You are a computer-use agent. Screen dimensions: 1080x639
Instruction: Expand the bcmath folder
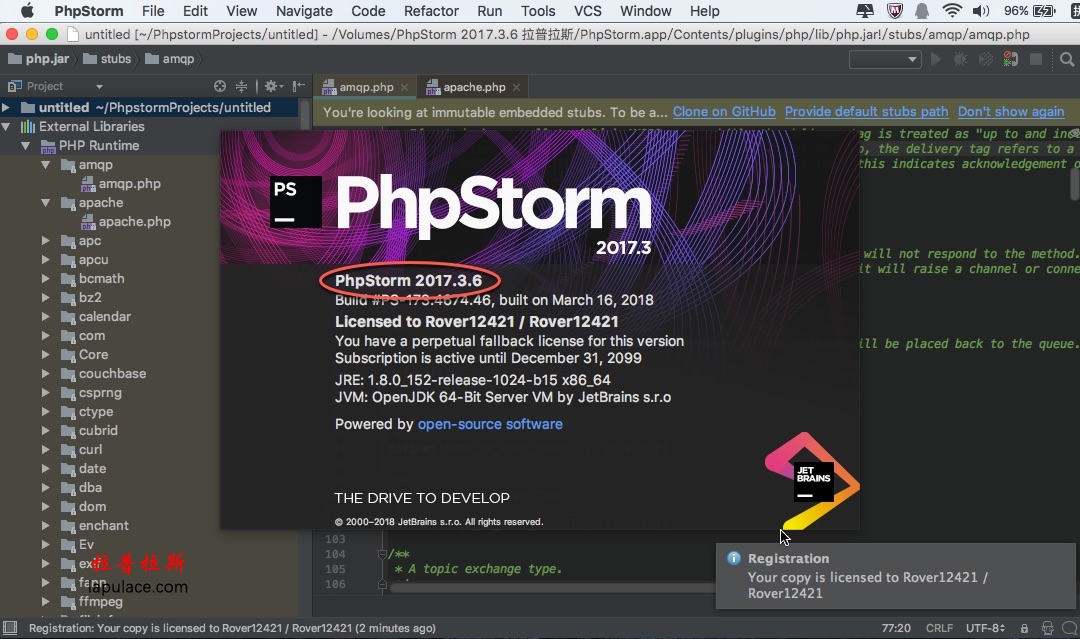pyautogui.click(x=45, y=279)
